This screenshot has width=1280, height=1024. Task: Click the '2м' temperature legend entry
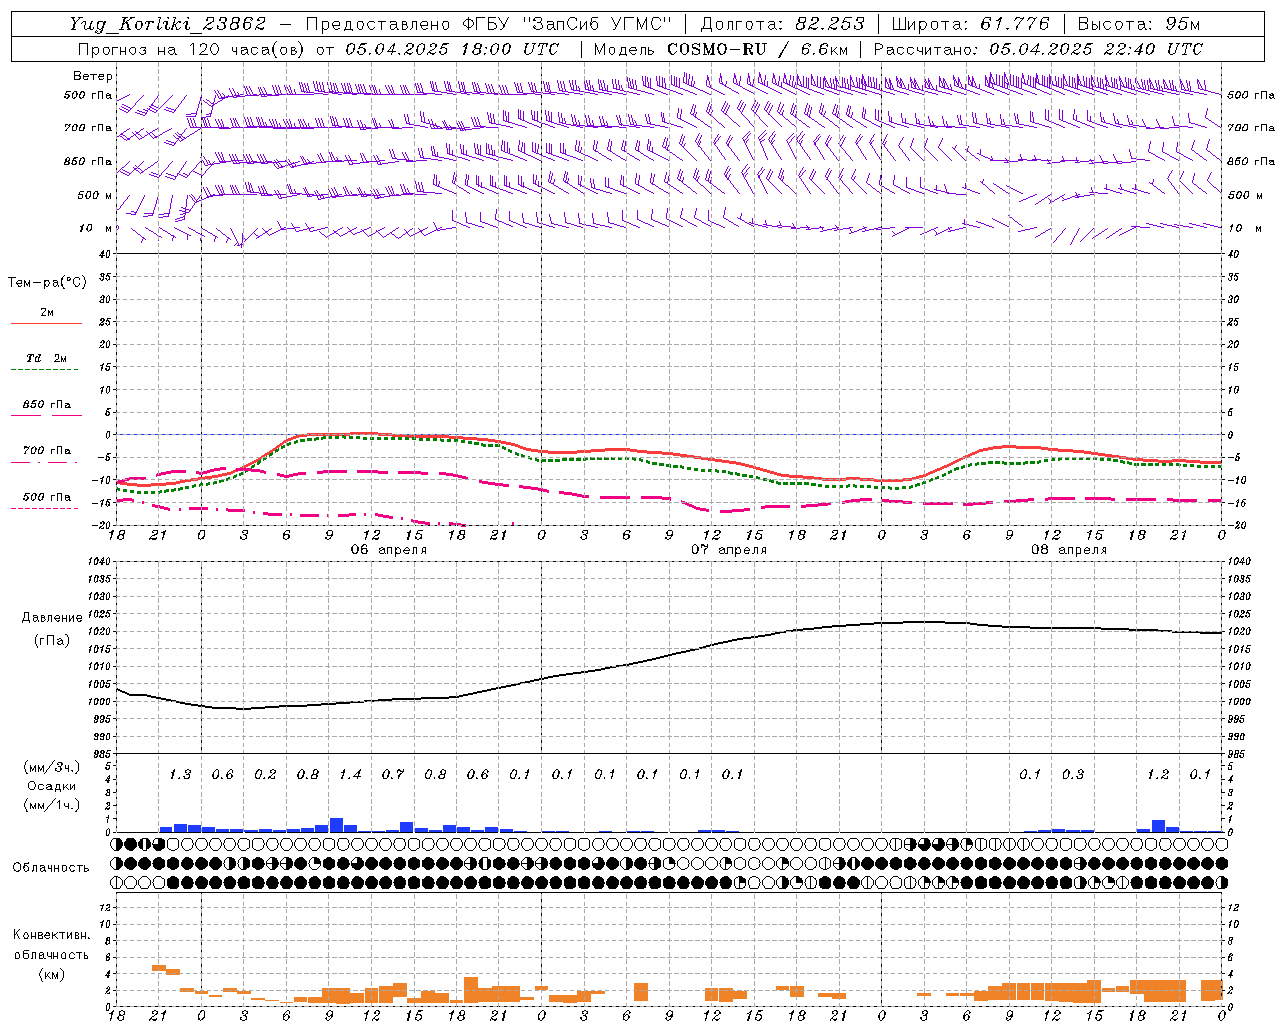47,313
